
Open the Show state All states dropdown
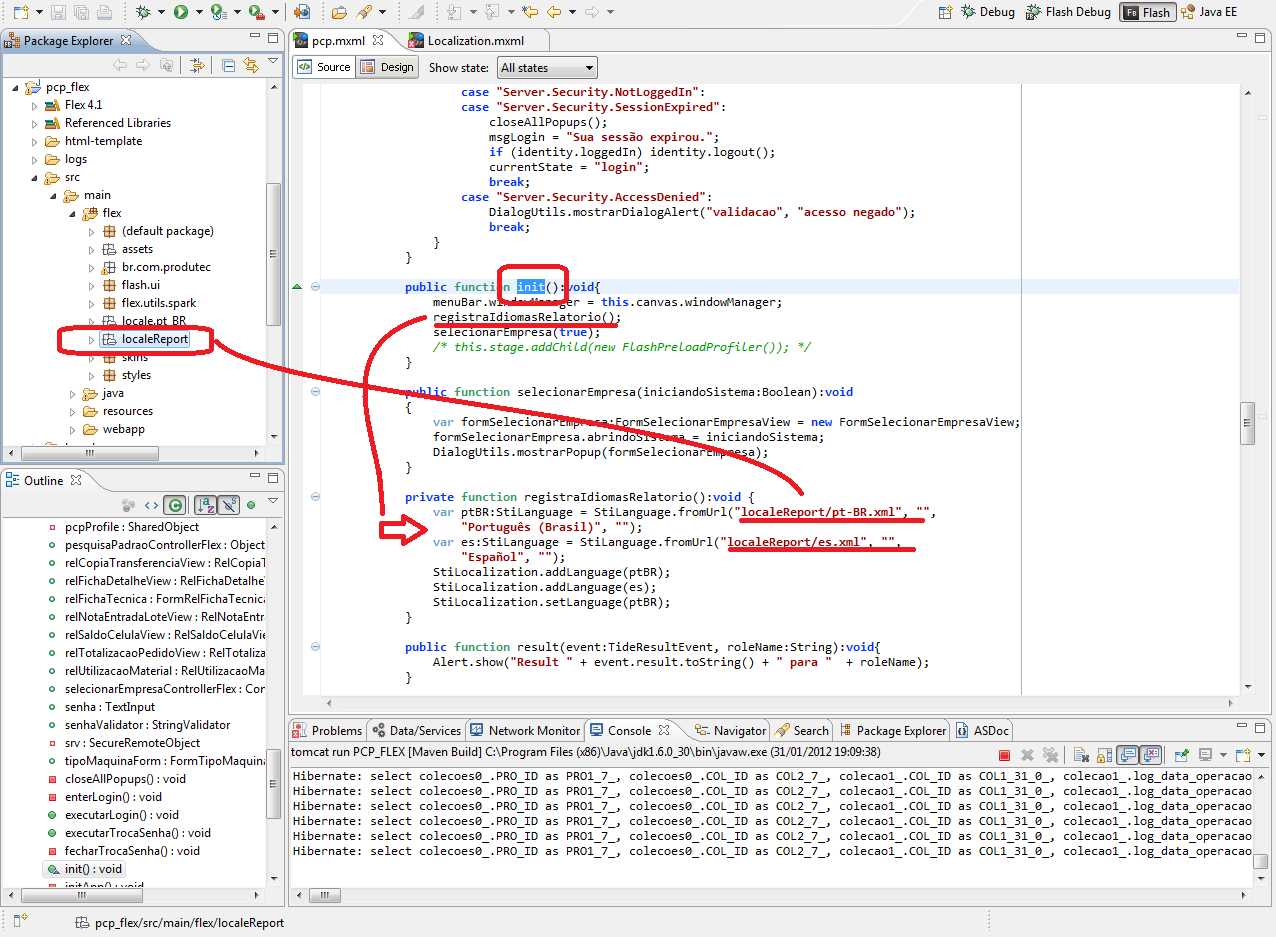point(547,68)
